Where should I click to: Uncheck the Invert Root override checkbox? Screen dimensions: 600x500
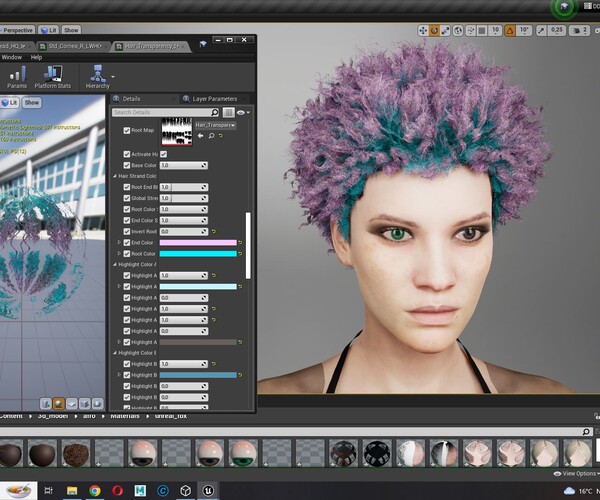pyautogui.click(x=127, y=231)
